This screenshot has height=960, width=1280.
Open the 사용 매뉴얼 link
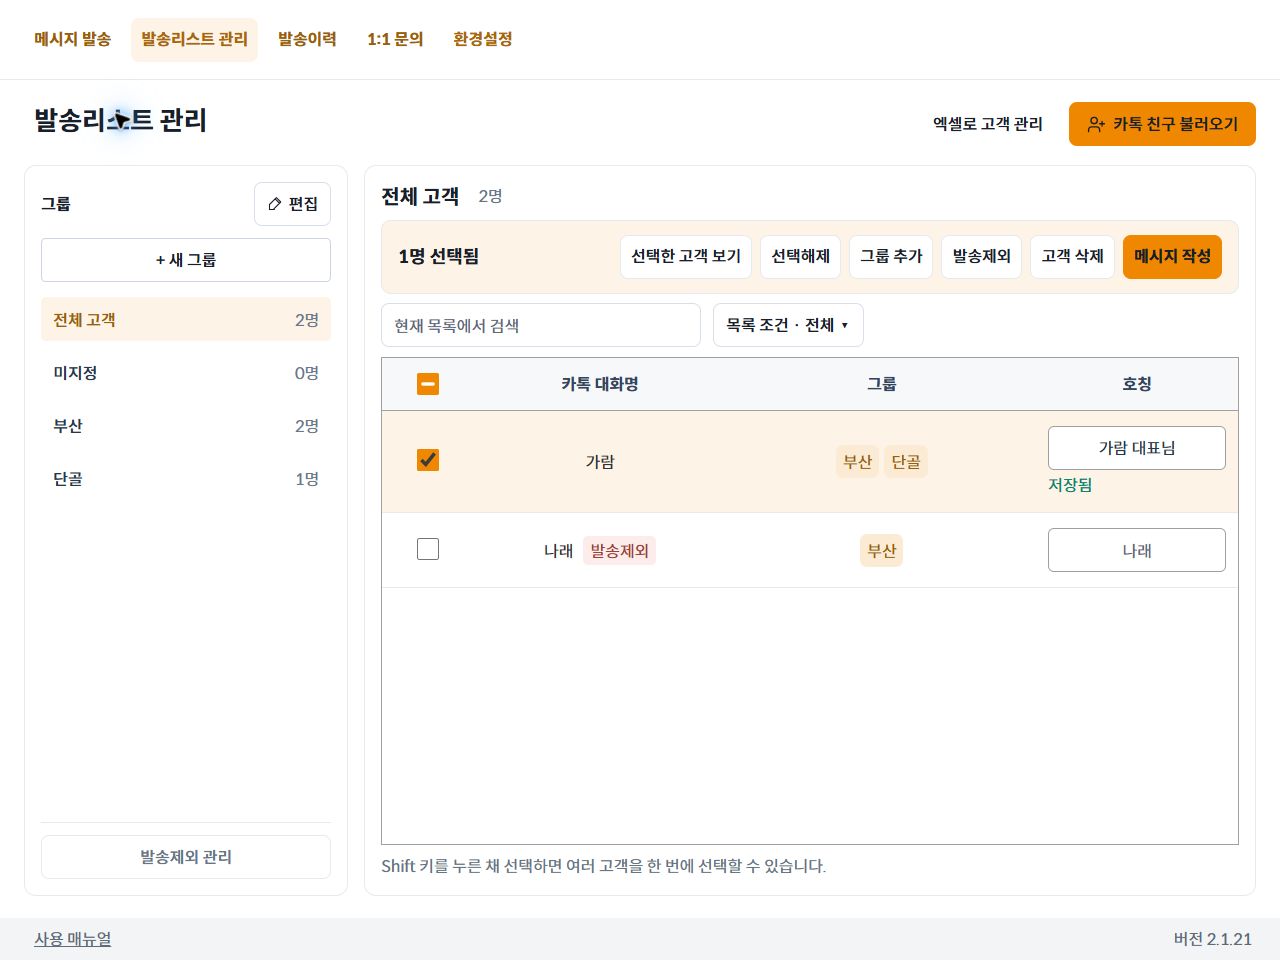pos(73,939)
